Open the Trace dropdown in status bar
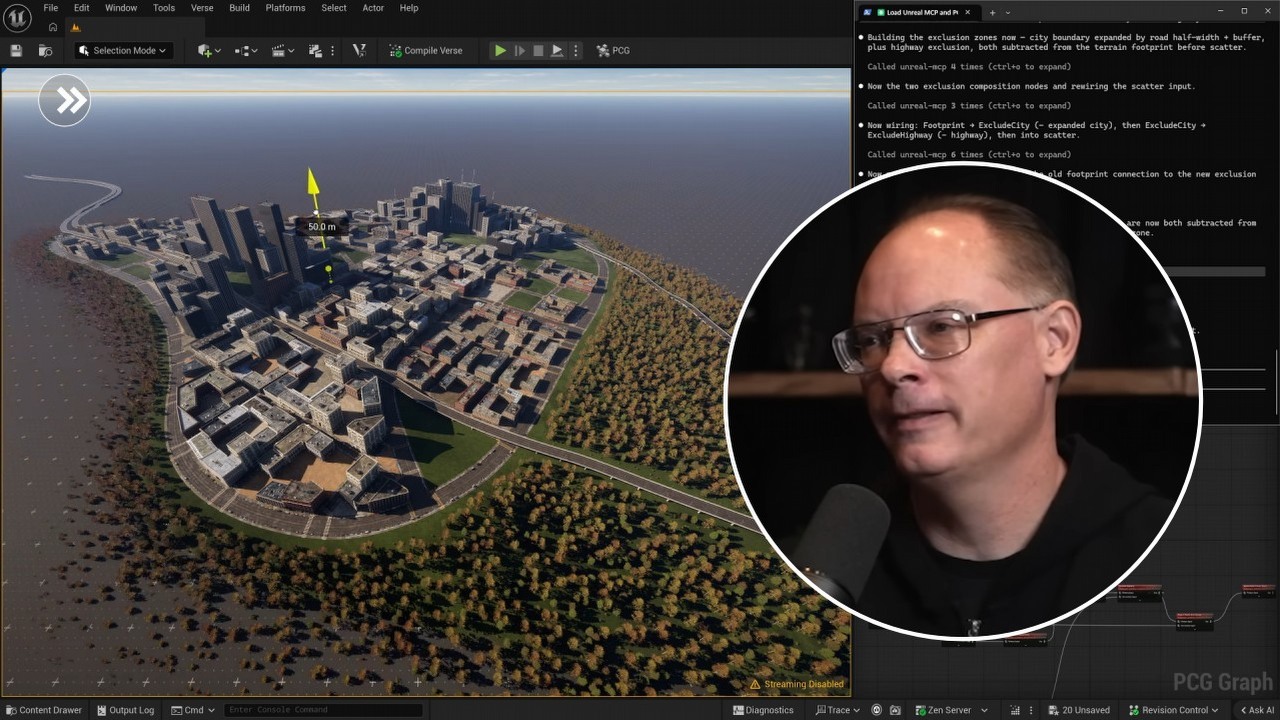The image size is (1280, 720). coord(837,710)
